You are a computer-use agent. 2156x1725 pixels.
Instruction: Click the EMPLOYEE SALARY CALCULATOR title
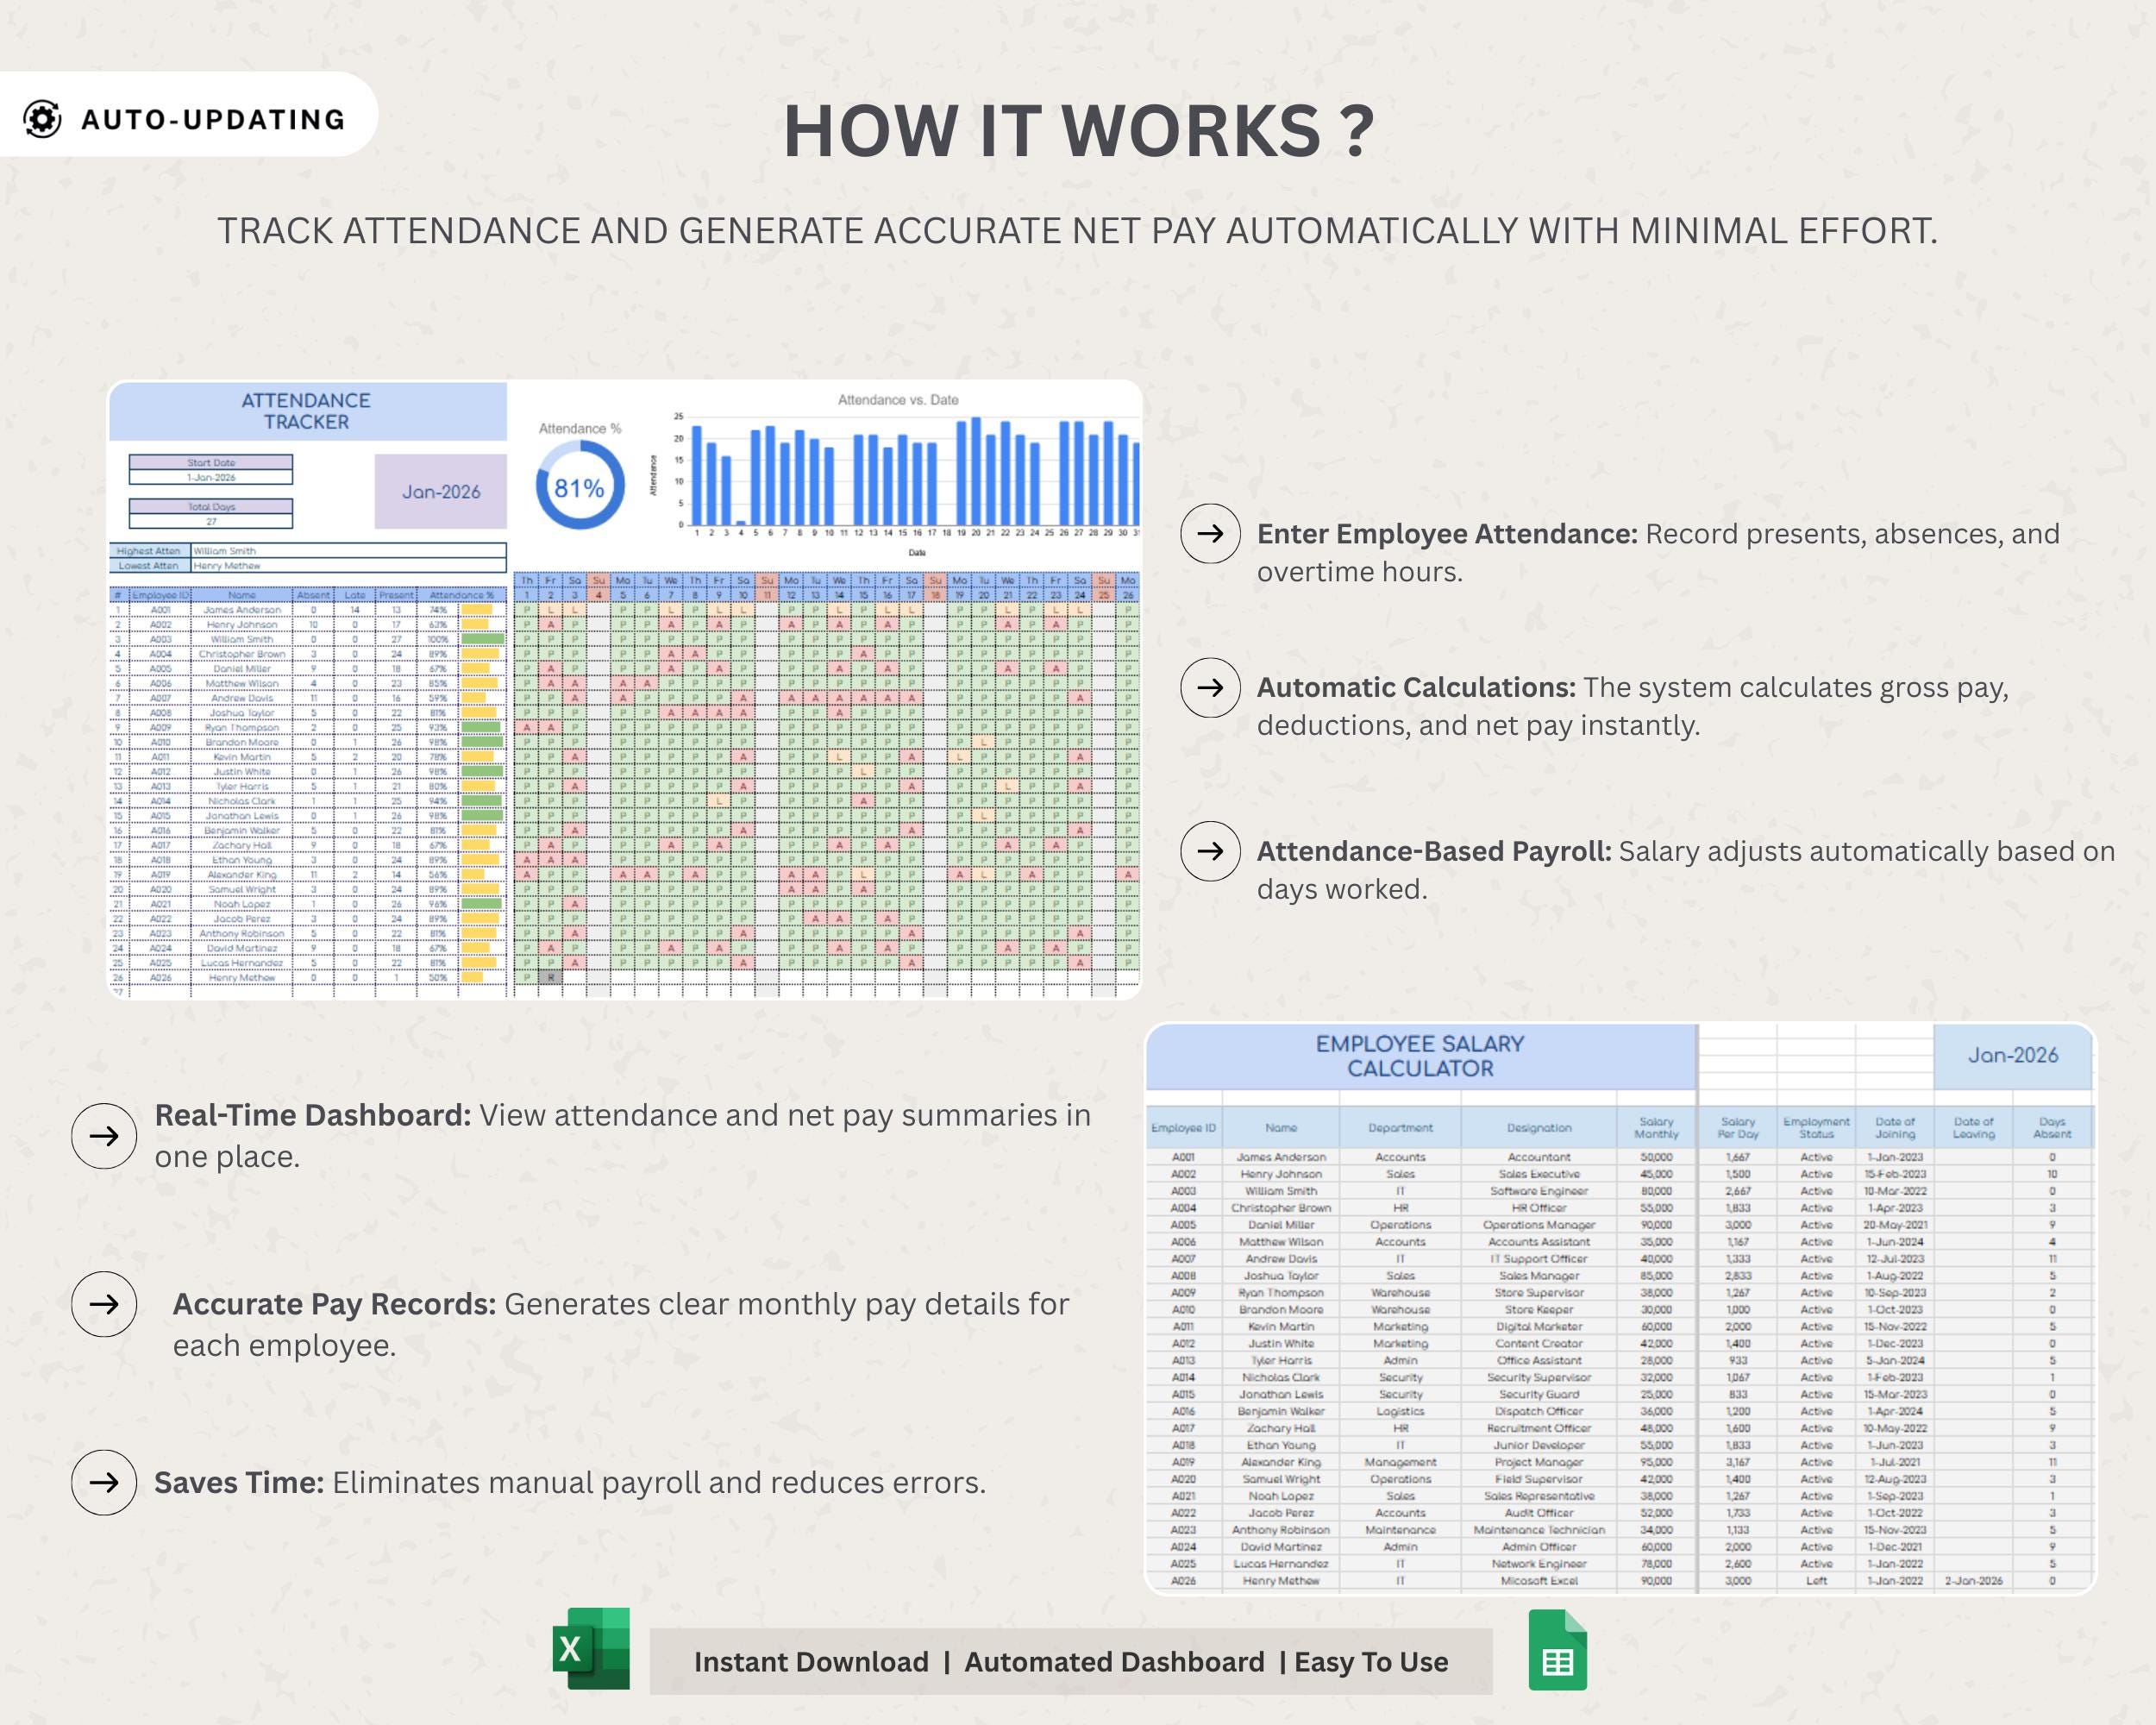coord(1420,1056)
